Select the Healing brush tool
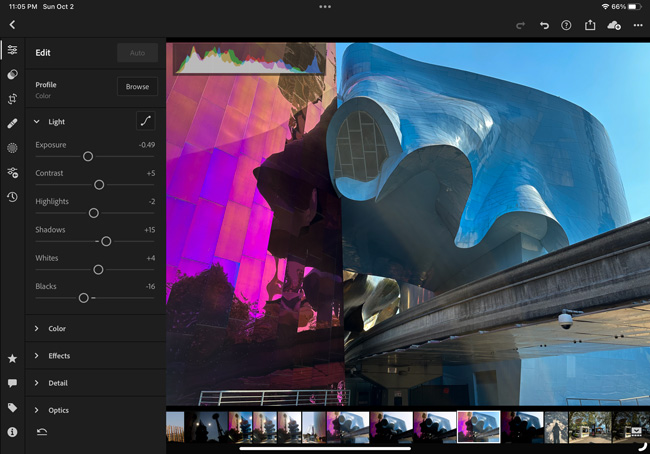The width and height of the screenshot is (650, 454). pyautogui.click(x=12, y=123)
